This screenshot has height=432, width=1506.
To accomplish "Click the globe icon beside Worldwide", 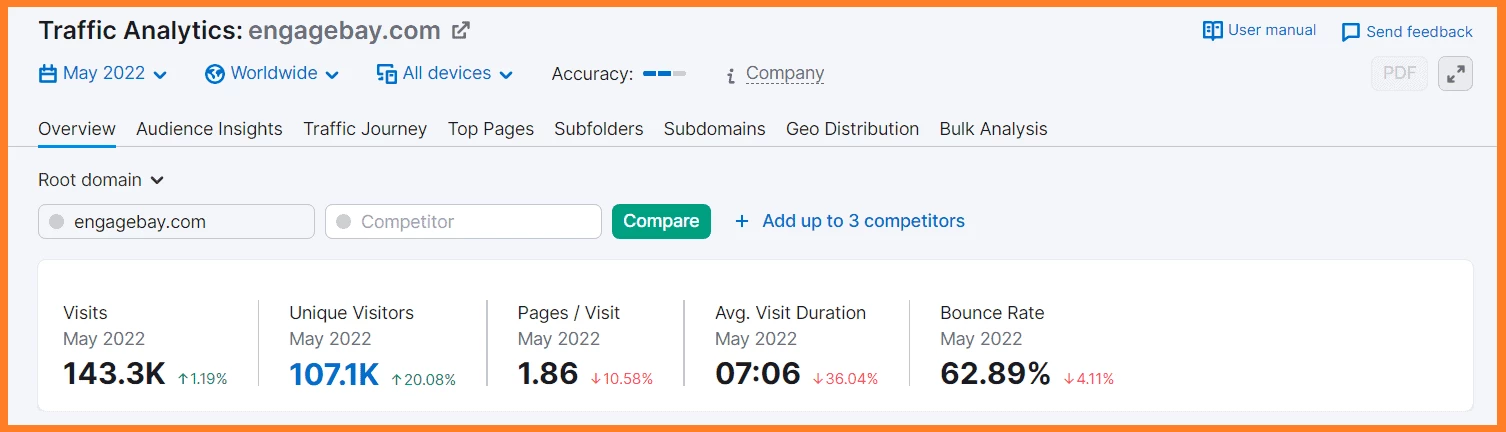I will click(214, 74).
